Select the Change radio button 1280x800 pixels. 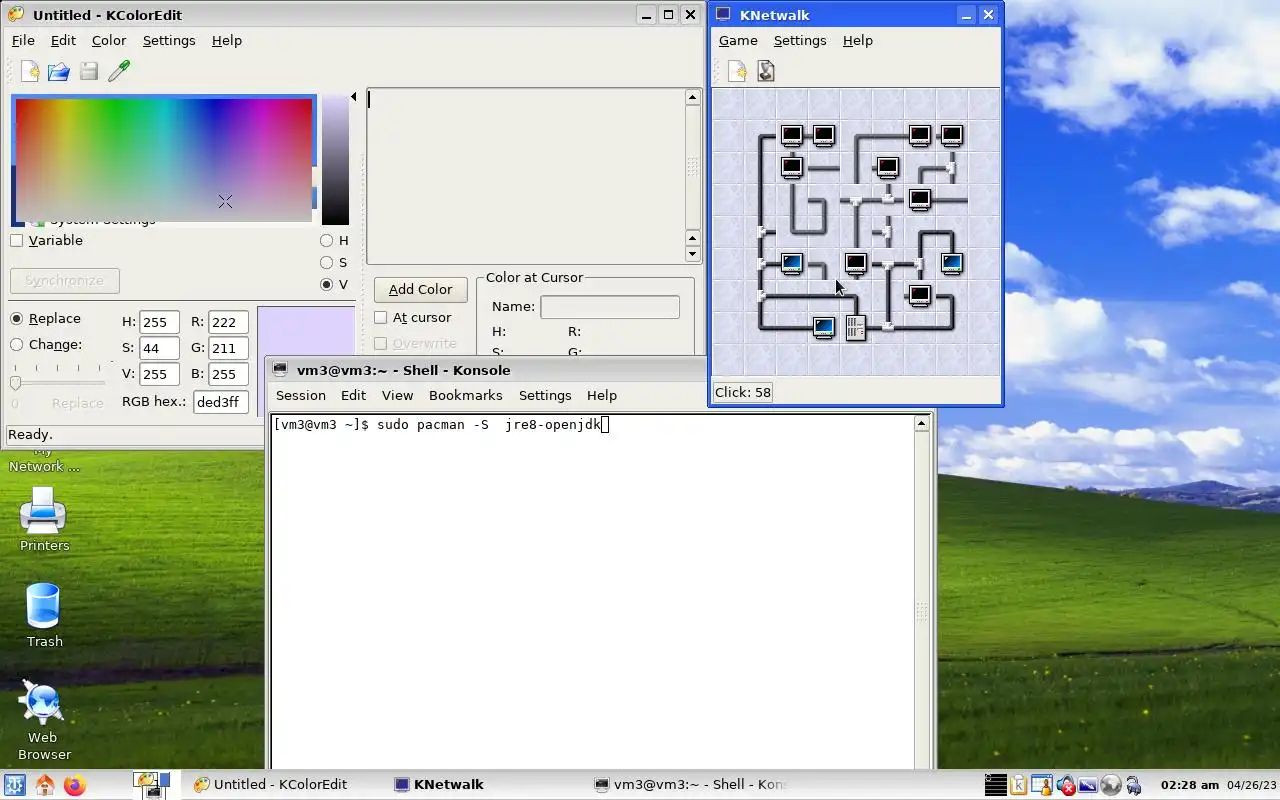point(17,345)
